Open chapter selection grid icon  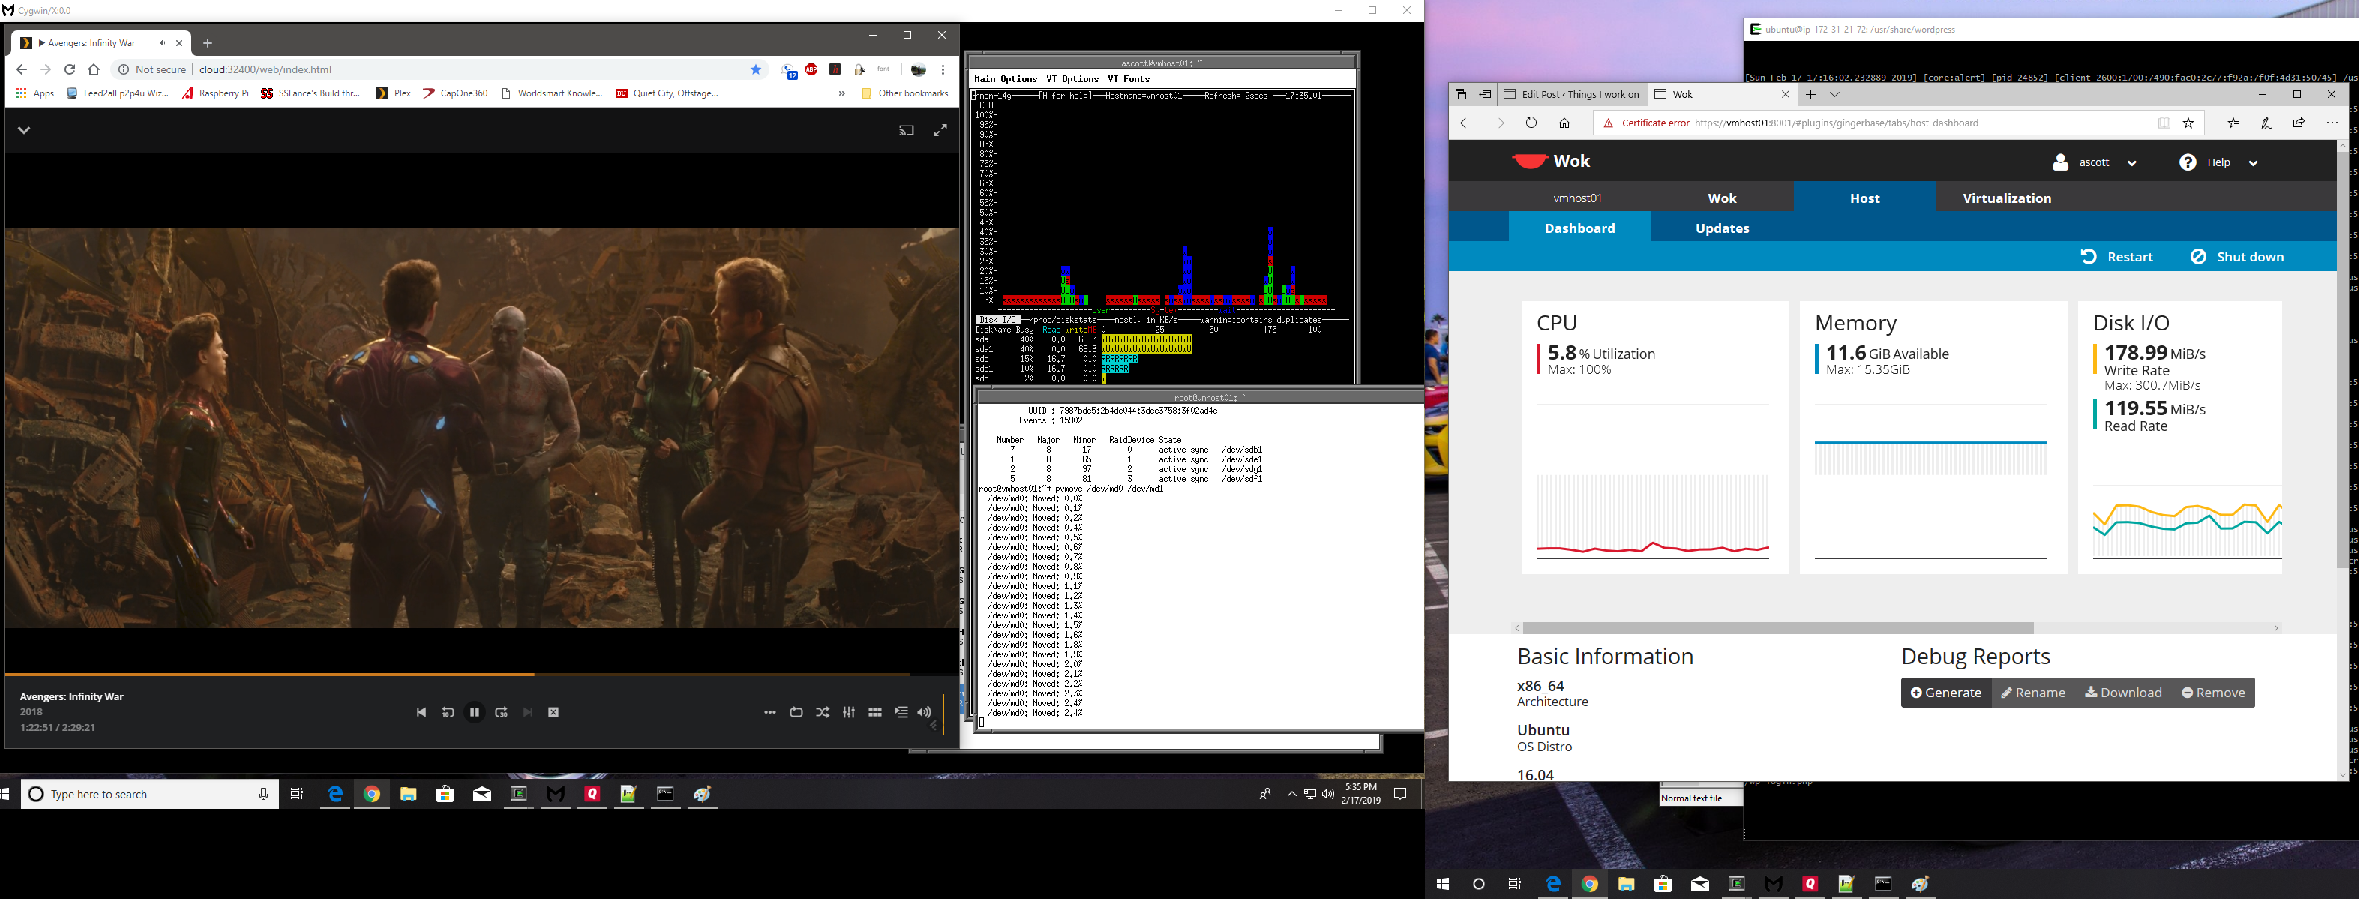[x=875, y=712]
